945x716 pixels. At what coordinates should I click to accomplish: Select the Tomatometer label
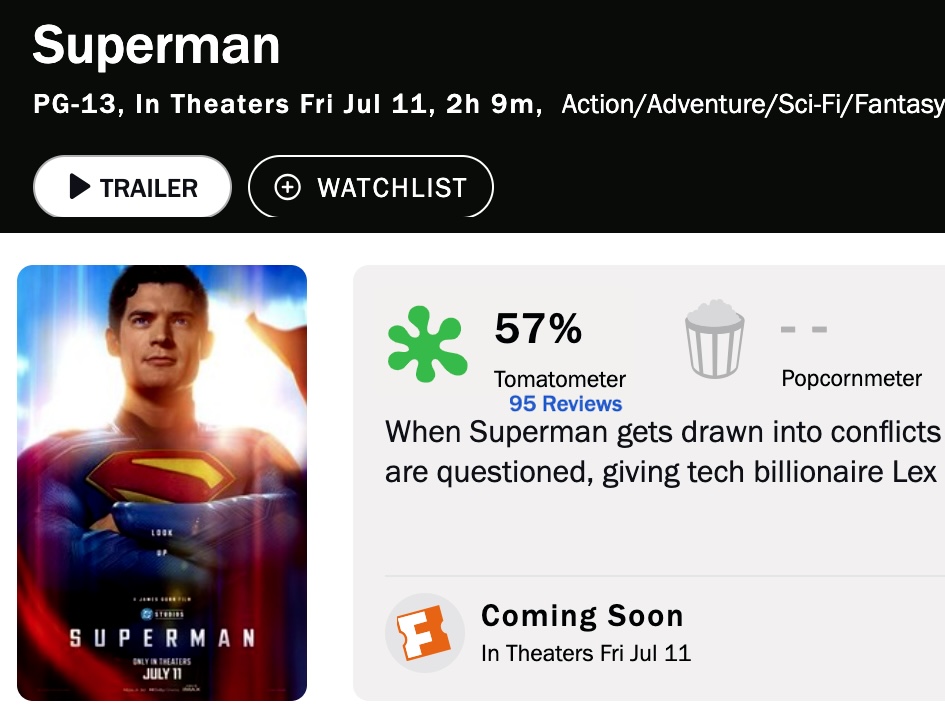559,379
